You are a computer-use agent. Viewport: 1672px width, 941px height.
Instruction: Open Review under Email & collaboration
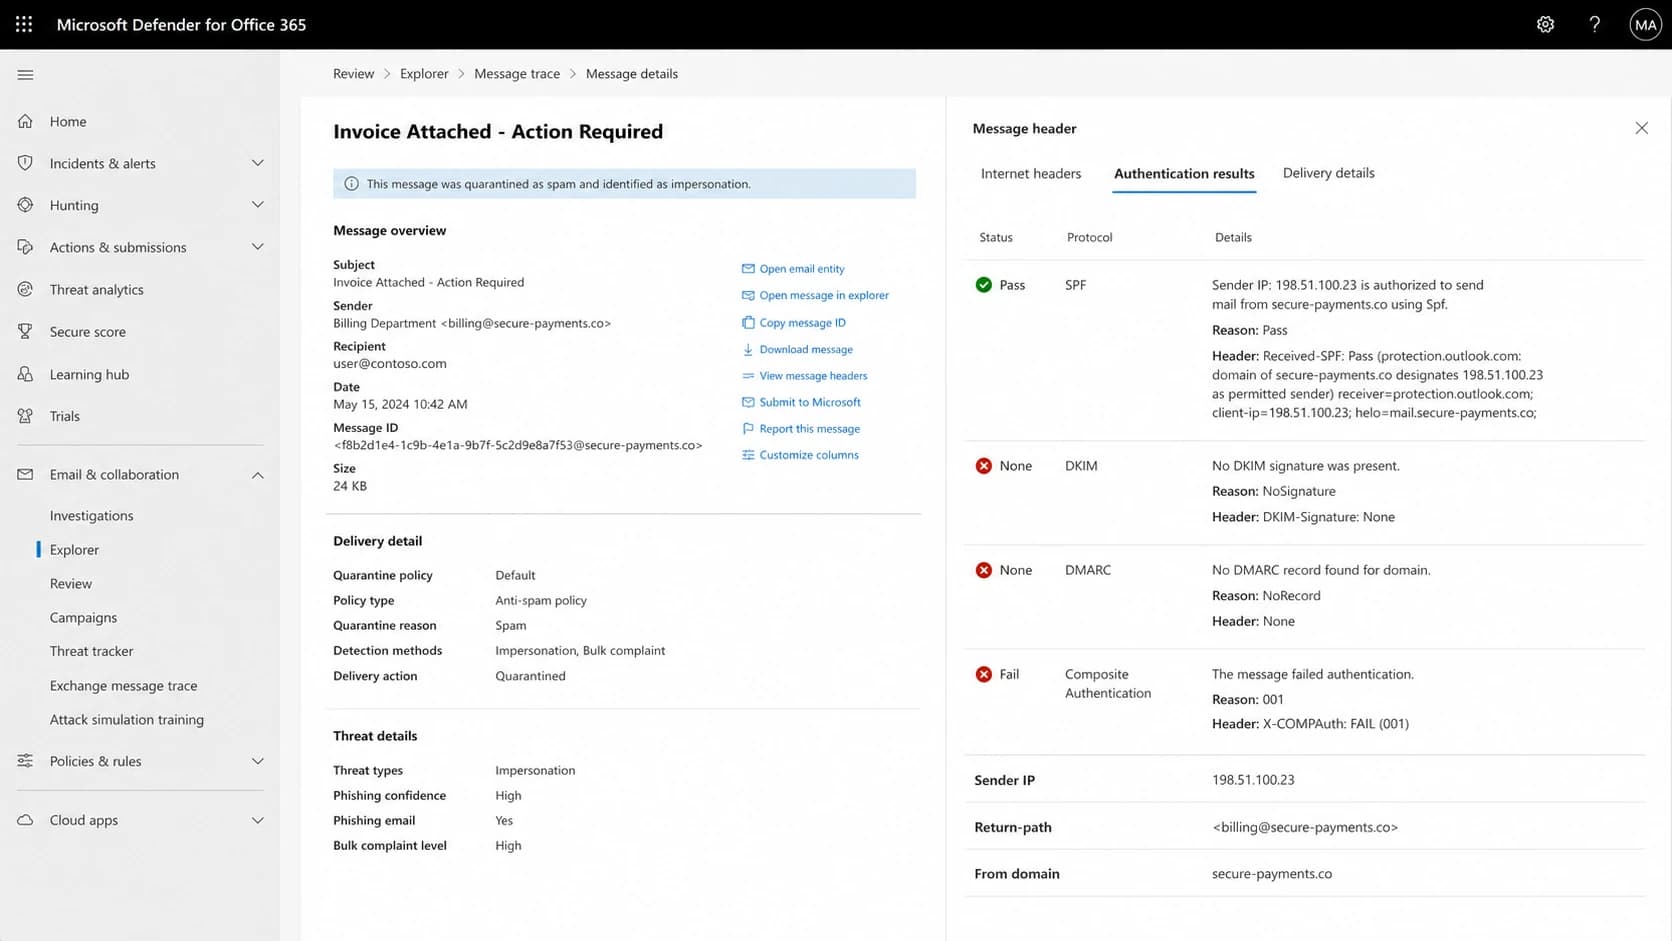pos(70,583)
